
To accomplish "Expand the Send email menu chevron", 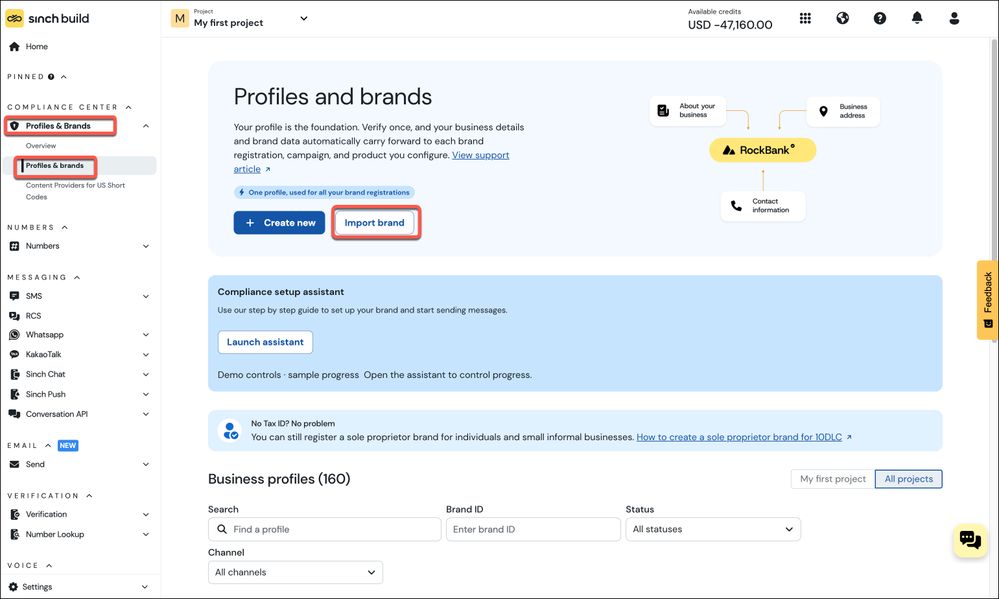I will (x=146, y=465).
